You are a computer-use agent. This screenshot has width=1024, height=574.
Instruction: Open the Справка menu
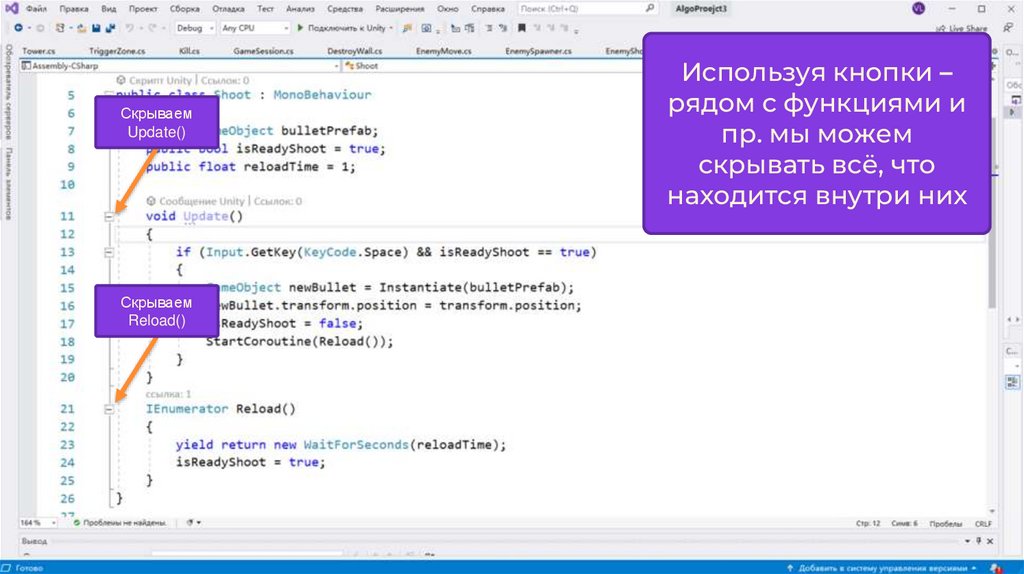tap(488, 8)
